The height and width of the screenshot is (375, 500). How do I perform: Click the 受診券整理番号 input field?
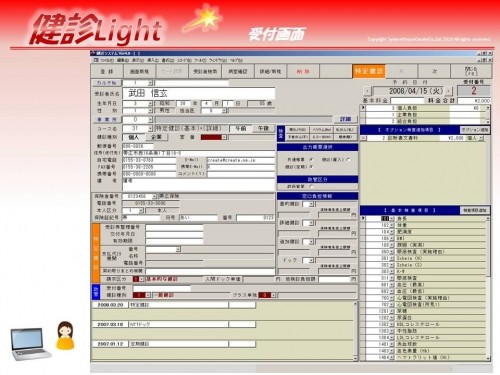174,227
